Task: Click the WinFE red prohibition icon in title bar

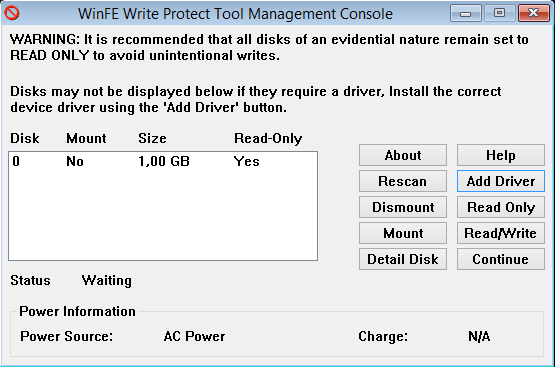Action: [12, 13]
